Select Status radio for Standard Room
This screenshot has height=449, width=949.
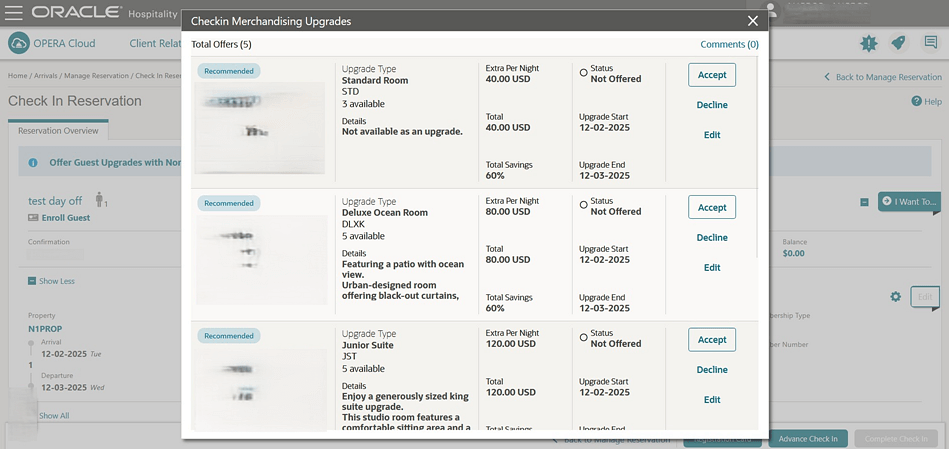pyautogui.click(x=583, y=73)
